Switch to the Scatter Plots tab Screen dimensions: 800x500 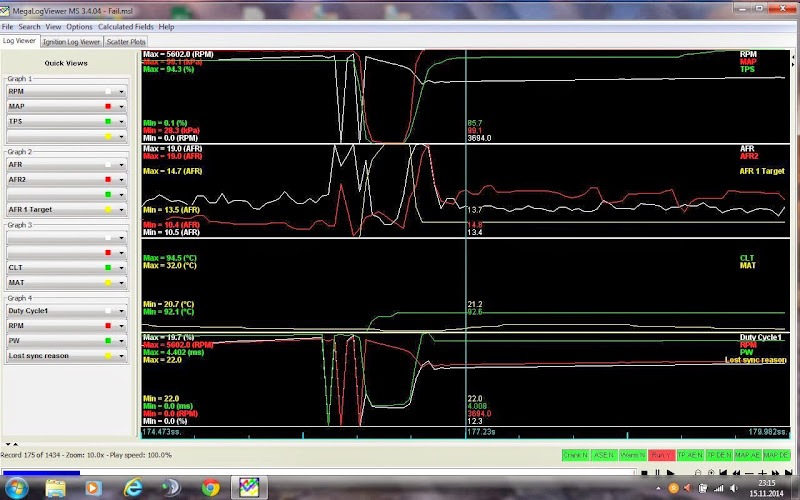pyautogui.click(x=126, y=42)
